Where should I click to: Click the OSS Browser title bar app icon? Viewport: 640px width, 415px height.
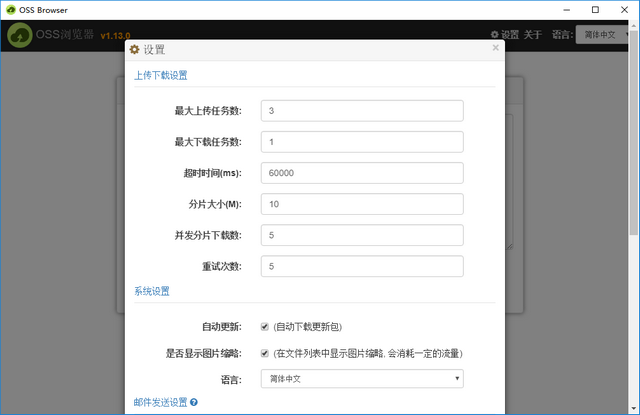[11, 10]
